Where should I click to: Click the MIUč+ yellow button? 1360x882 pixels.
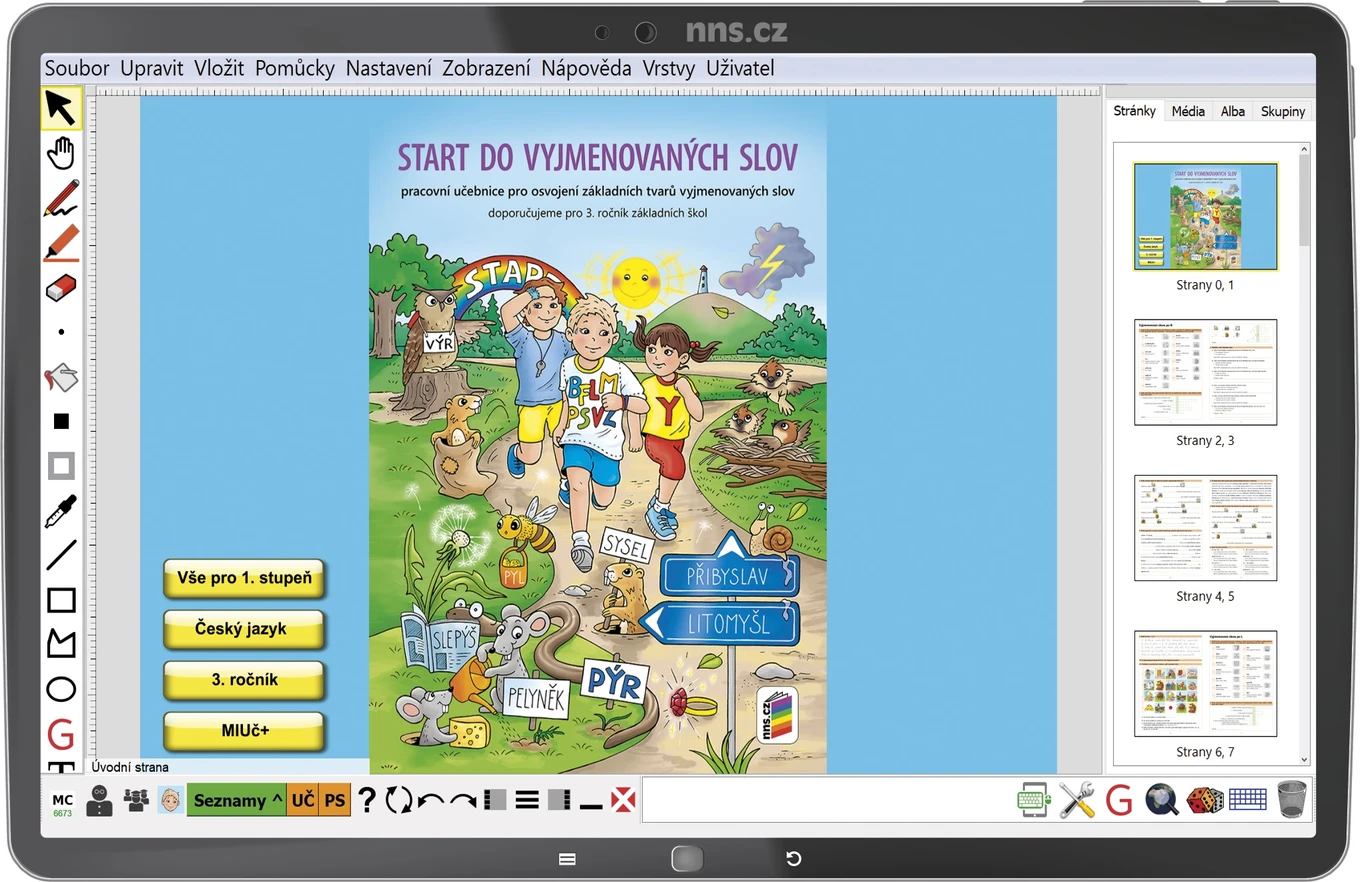243,731
